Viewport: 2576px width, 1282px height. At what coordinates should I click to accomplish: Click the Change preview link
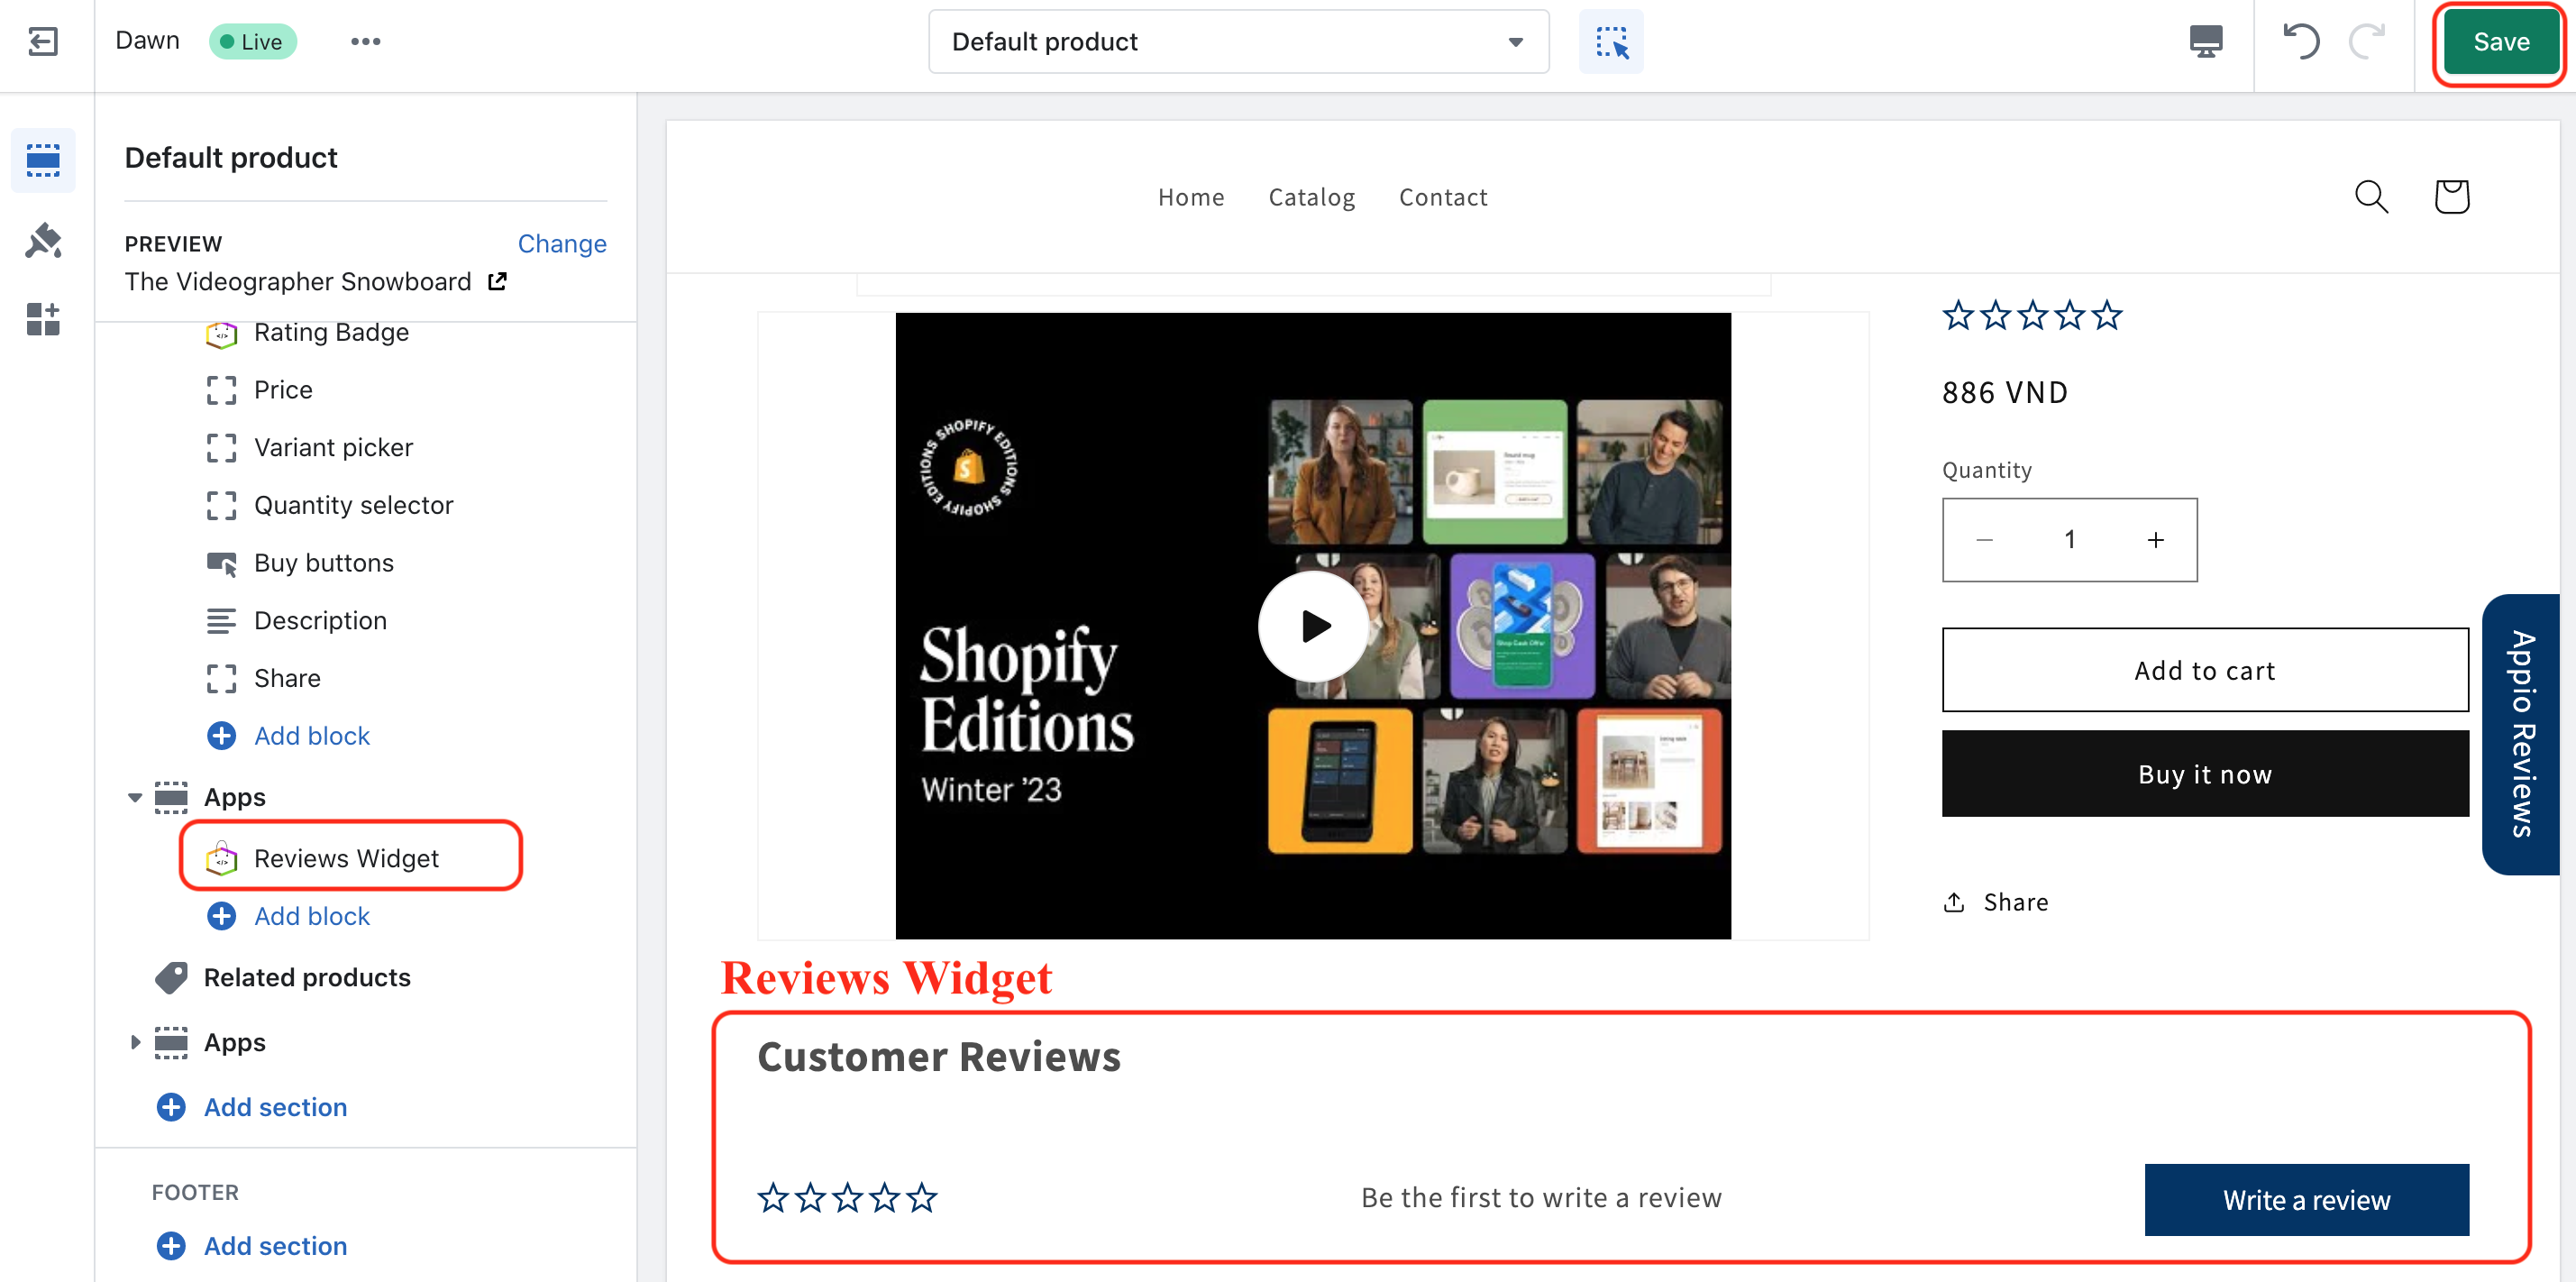pyautogui.click(x=561, y=244)
